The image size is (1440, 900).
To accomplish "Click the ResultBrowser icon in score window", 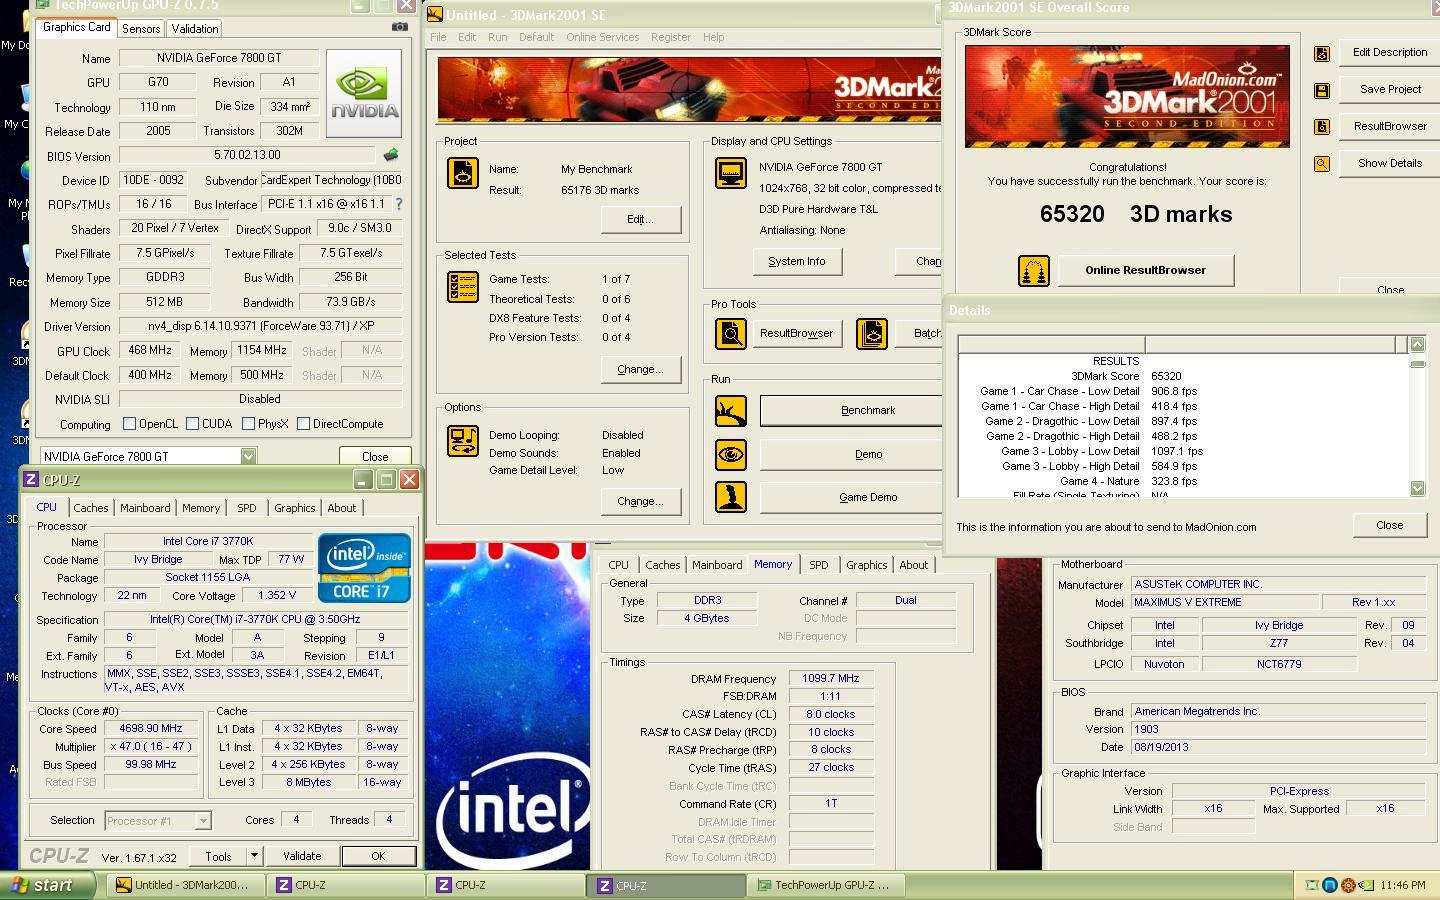I will click(1322, 127).
